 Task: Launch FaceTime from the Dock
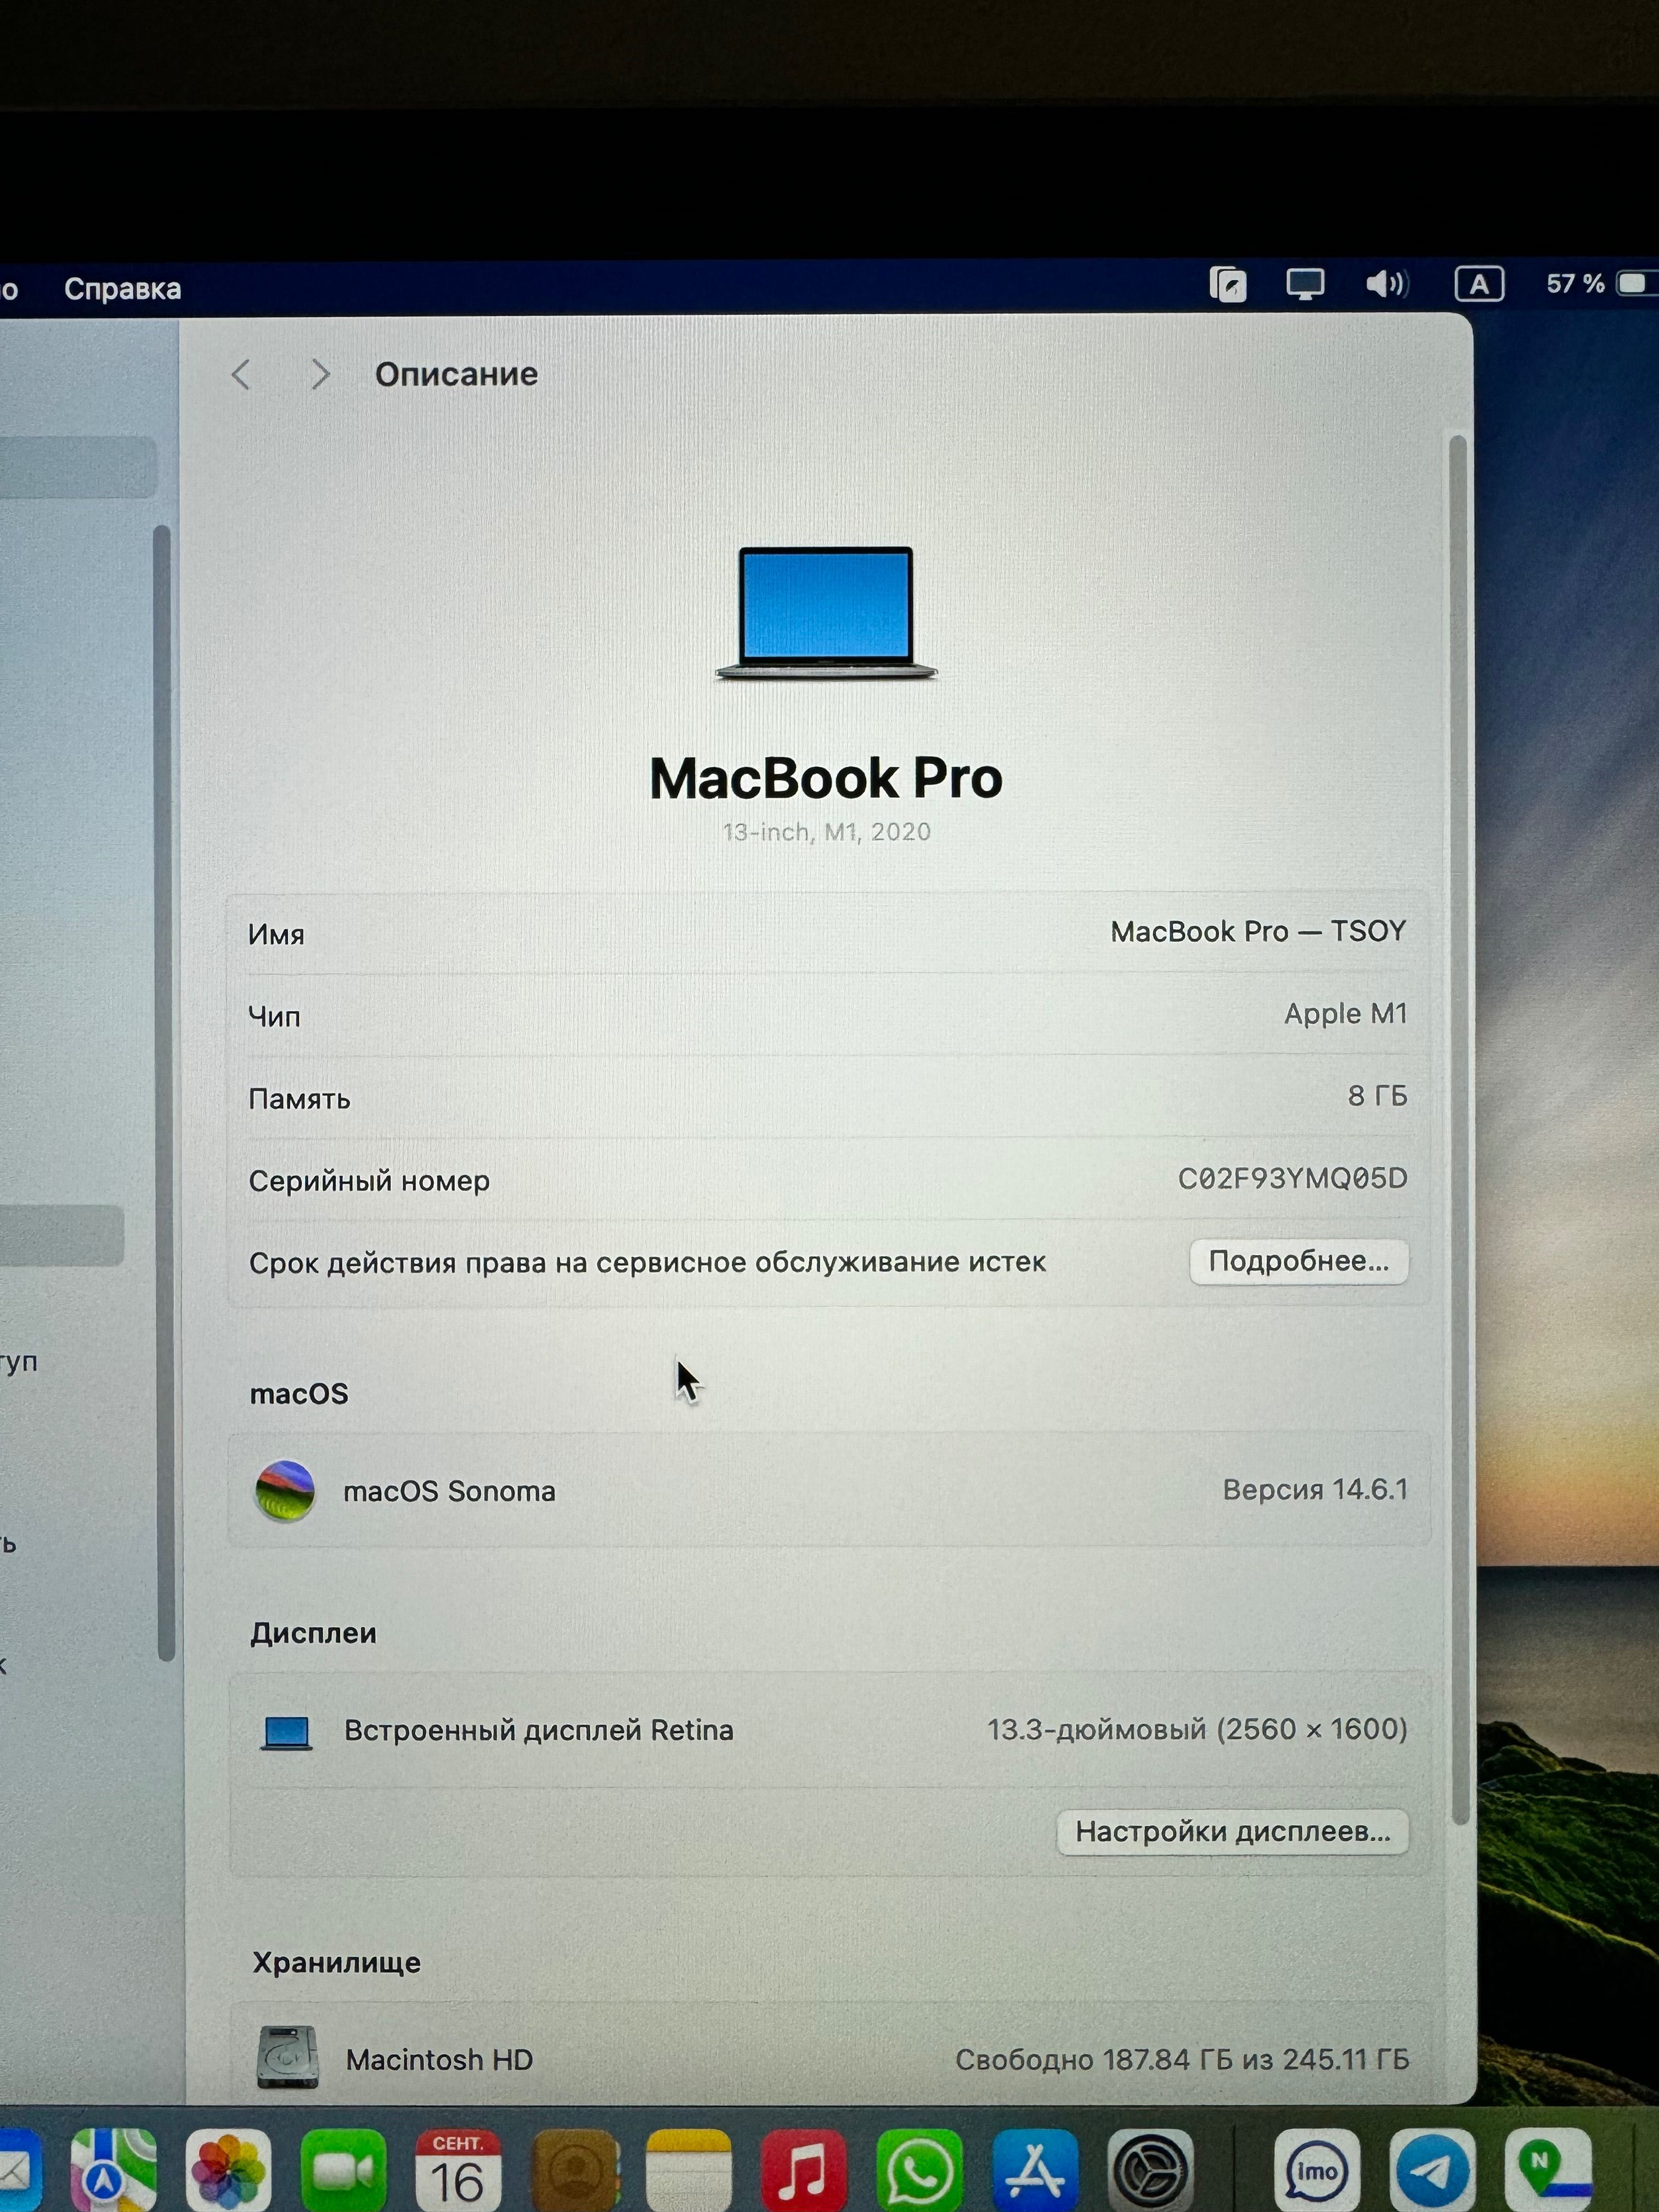point(343,2170)
